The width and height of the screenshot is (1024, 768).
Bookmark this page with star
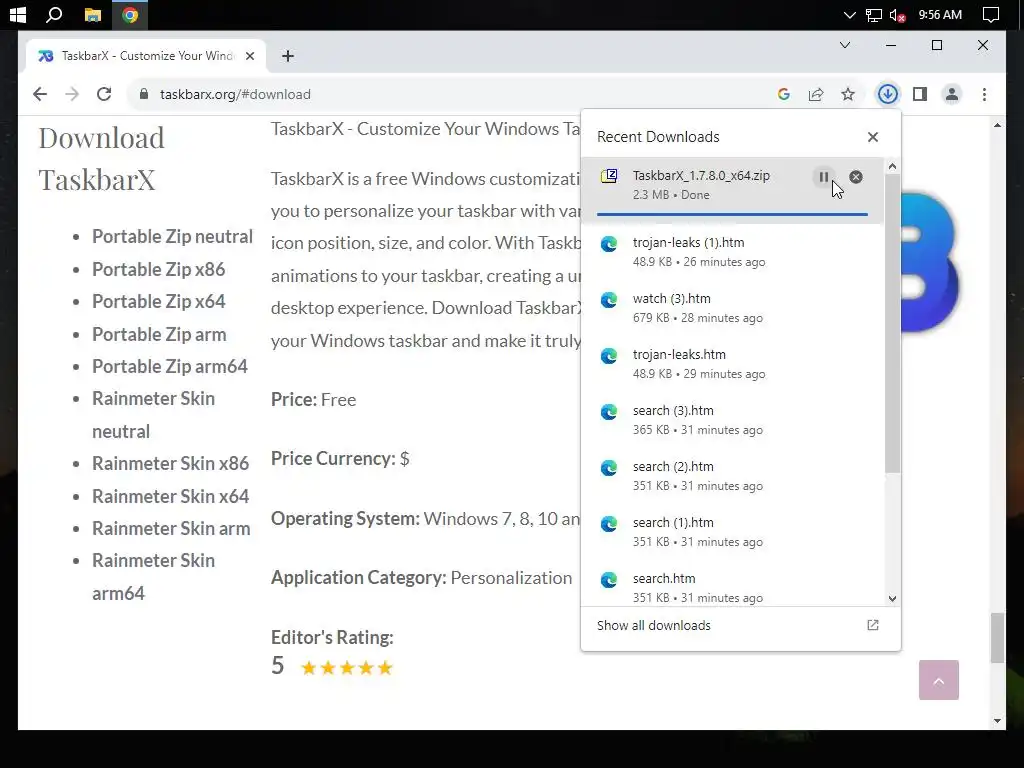848,94
